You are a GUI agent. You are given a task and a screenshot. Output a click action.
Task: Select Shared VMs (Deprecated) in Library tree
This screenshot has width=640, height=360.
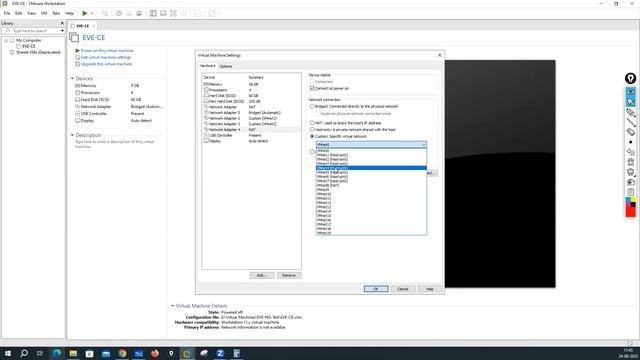tap(38, 52)
